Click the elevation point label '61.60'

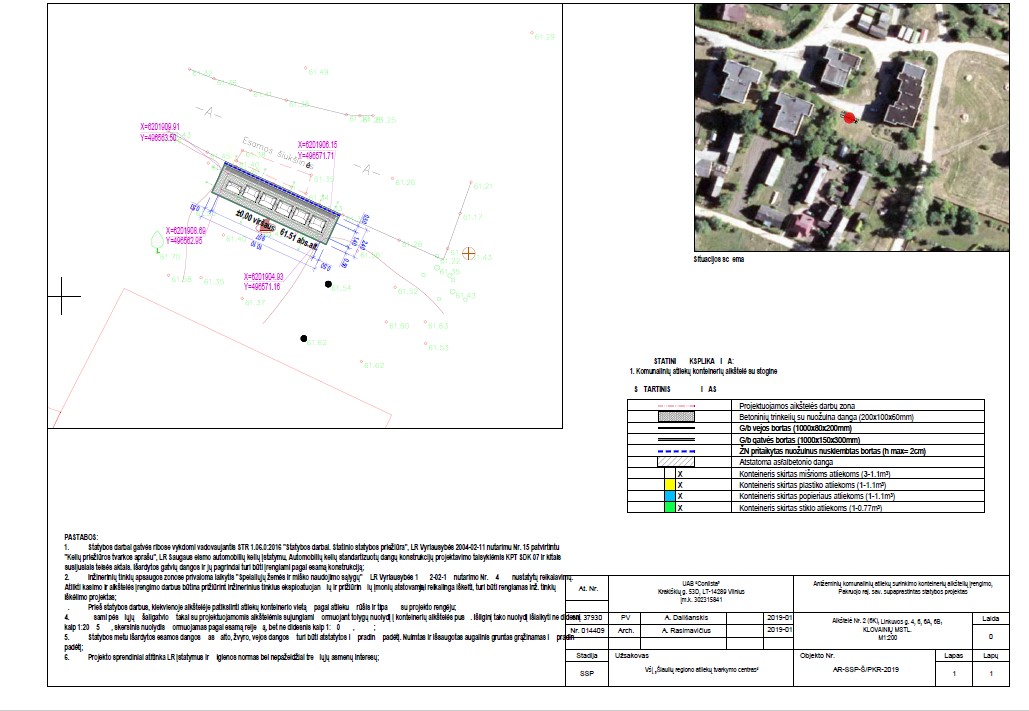[x=399, y=326]
